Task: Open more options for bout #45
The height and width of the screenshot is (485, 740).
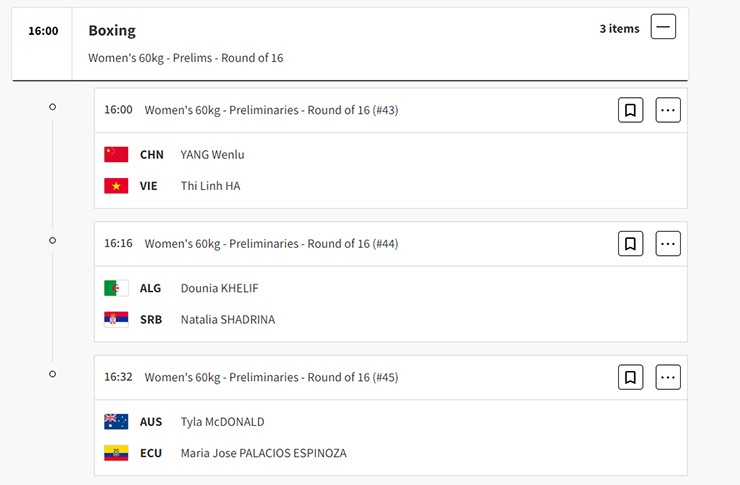Action: click(x=668, y=377)
